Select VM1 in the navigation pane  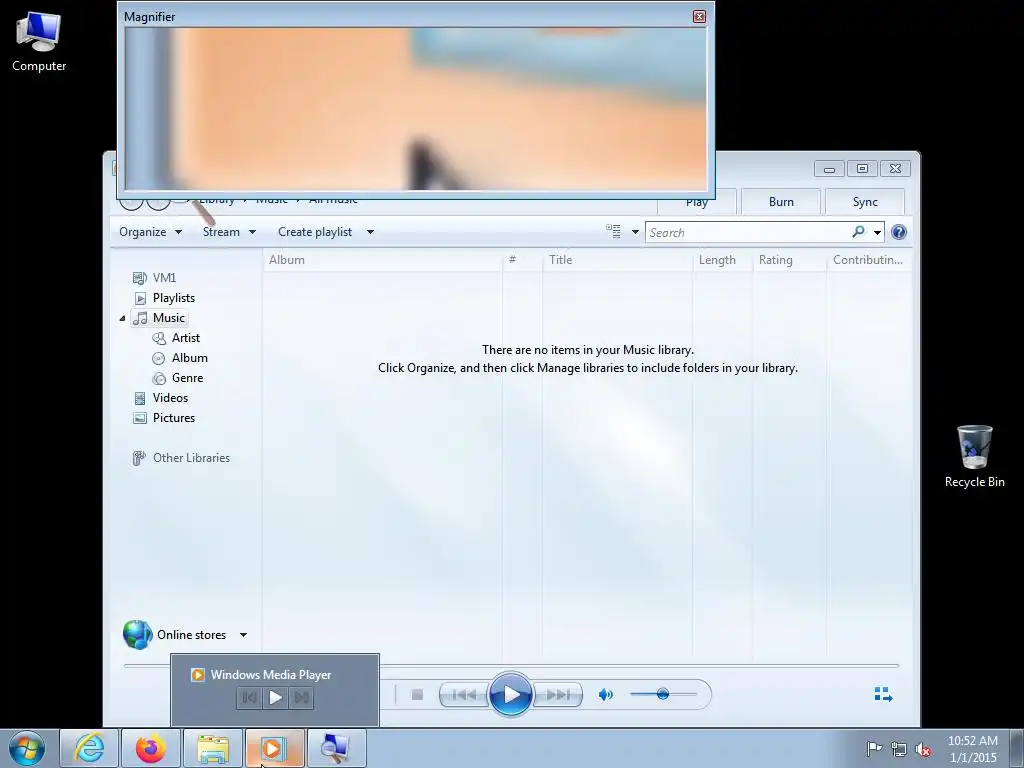coord(164,278)
